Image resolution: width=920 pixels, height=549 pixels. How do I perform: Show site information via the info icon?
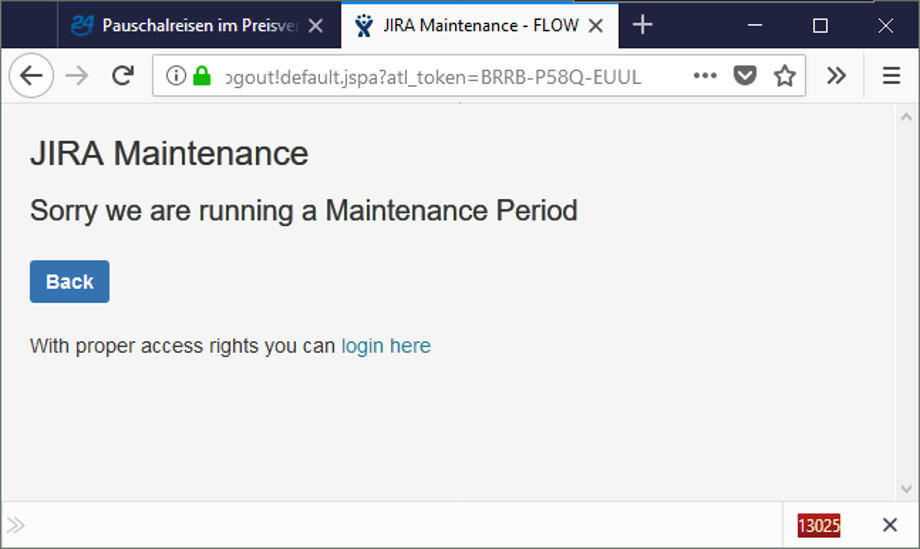[175, 76]
